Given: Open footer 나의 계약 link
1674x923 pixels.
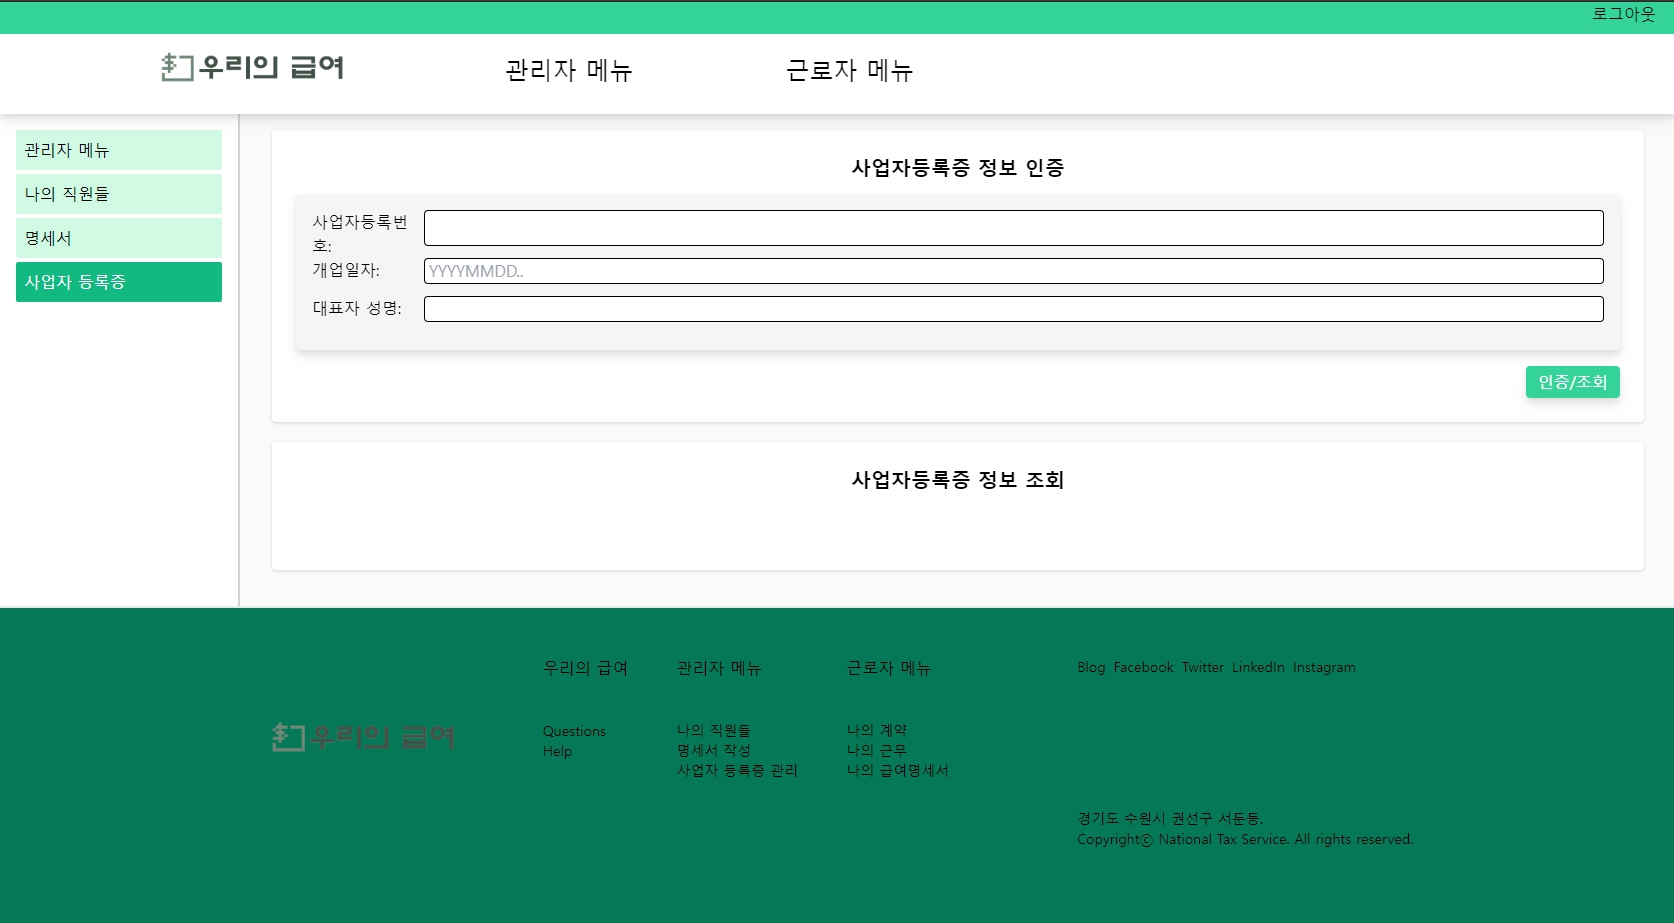Looking at the screenshot, I should pos(877,730).
